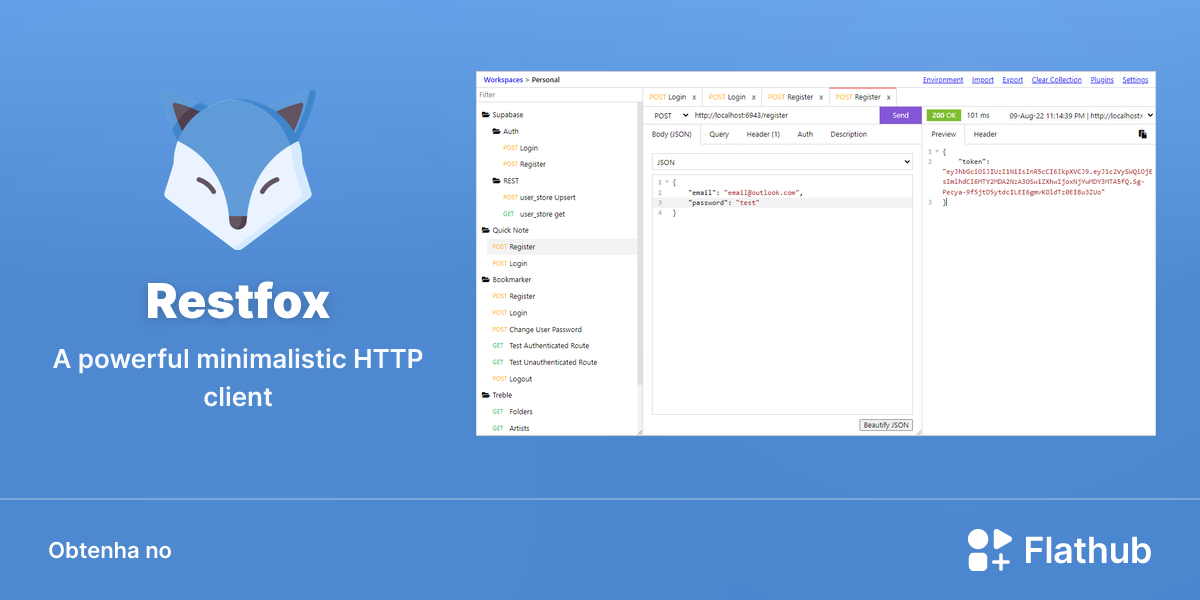Click the Restfox fox logo
This screenshot has height=600, width=1200.
[238, 169]
